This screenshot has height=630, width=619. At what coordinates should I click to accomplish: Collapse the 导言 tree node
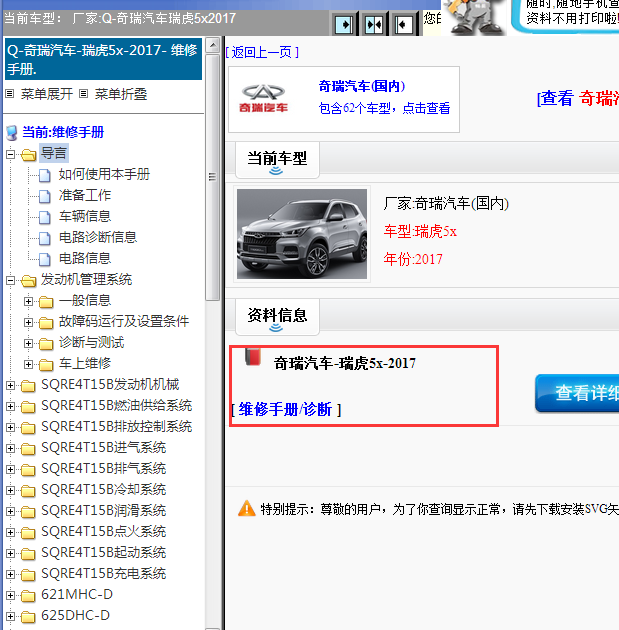click(x=10, y=154)
